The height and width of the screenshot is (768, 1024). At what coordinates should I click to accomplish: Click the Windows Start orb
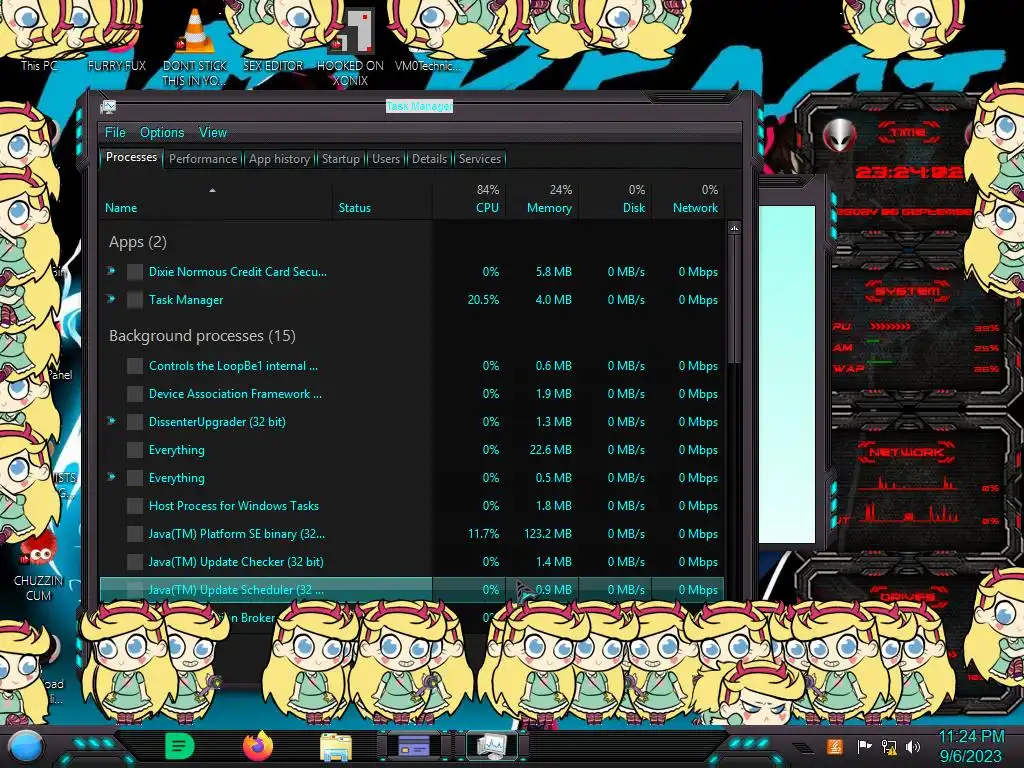point(25,747)
